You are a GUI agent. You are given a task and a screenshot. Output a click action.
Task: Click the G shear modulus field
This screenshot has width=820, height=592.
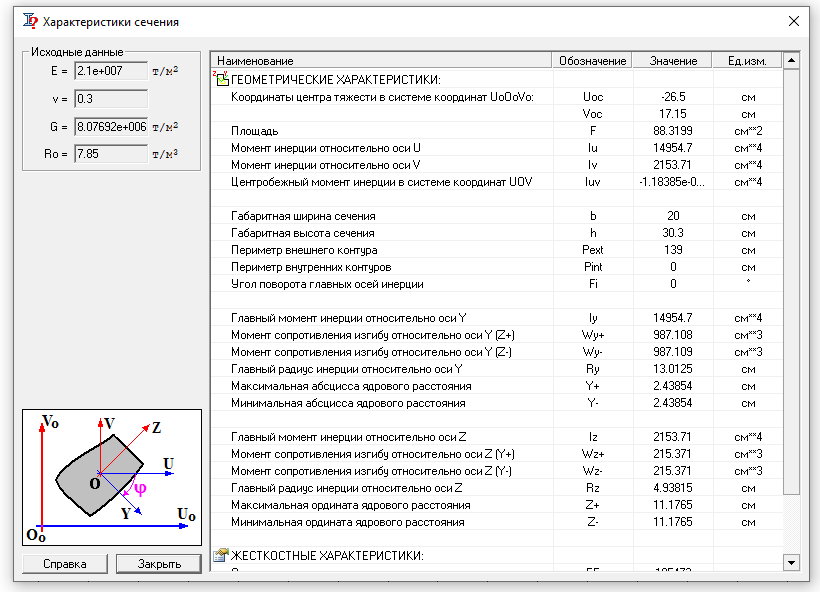[x=111, y=127]
